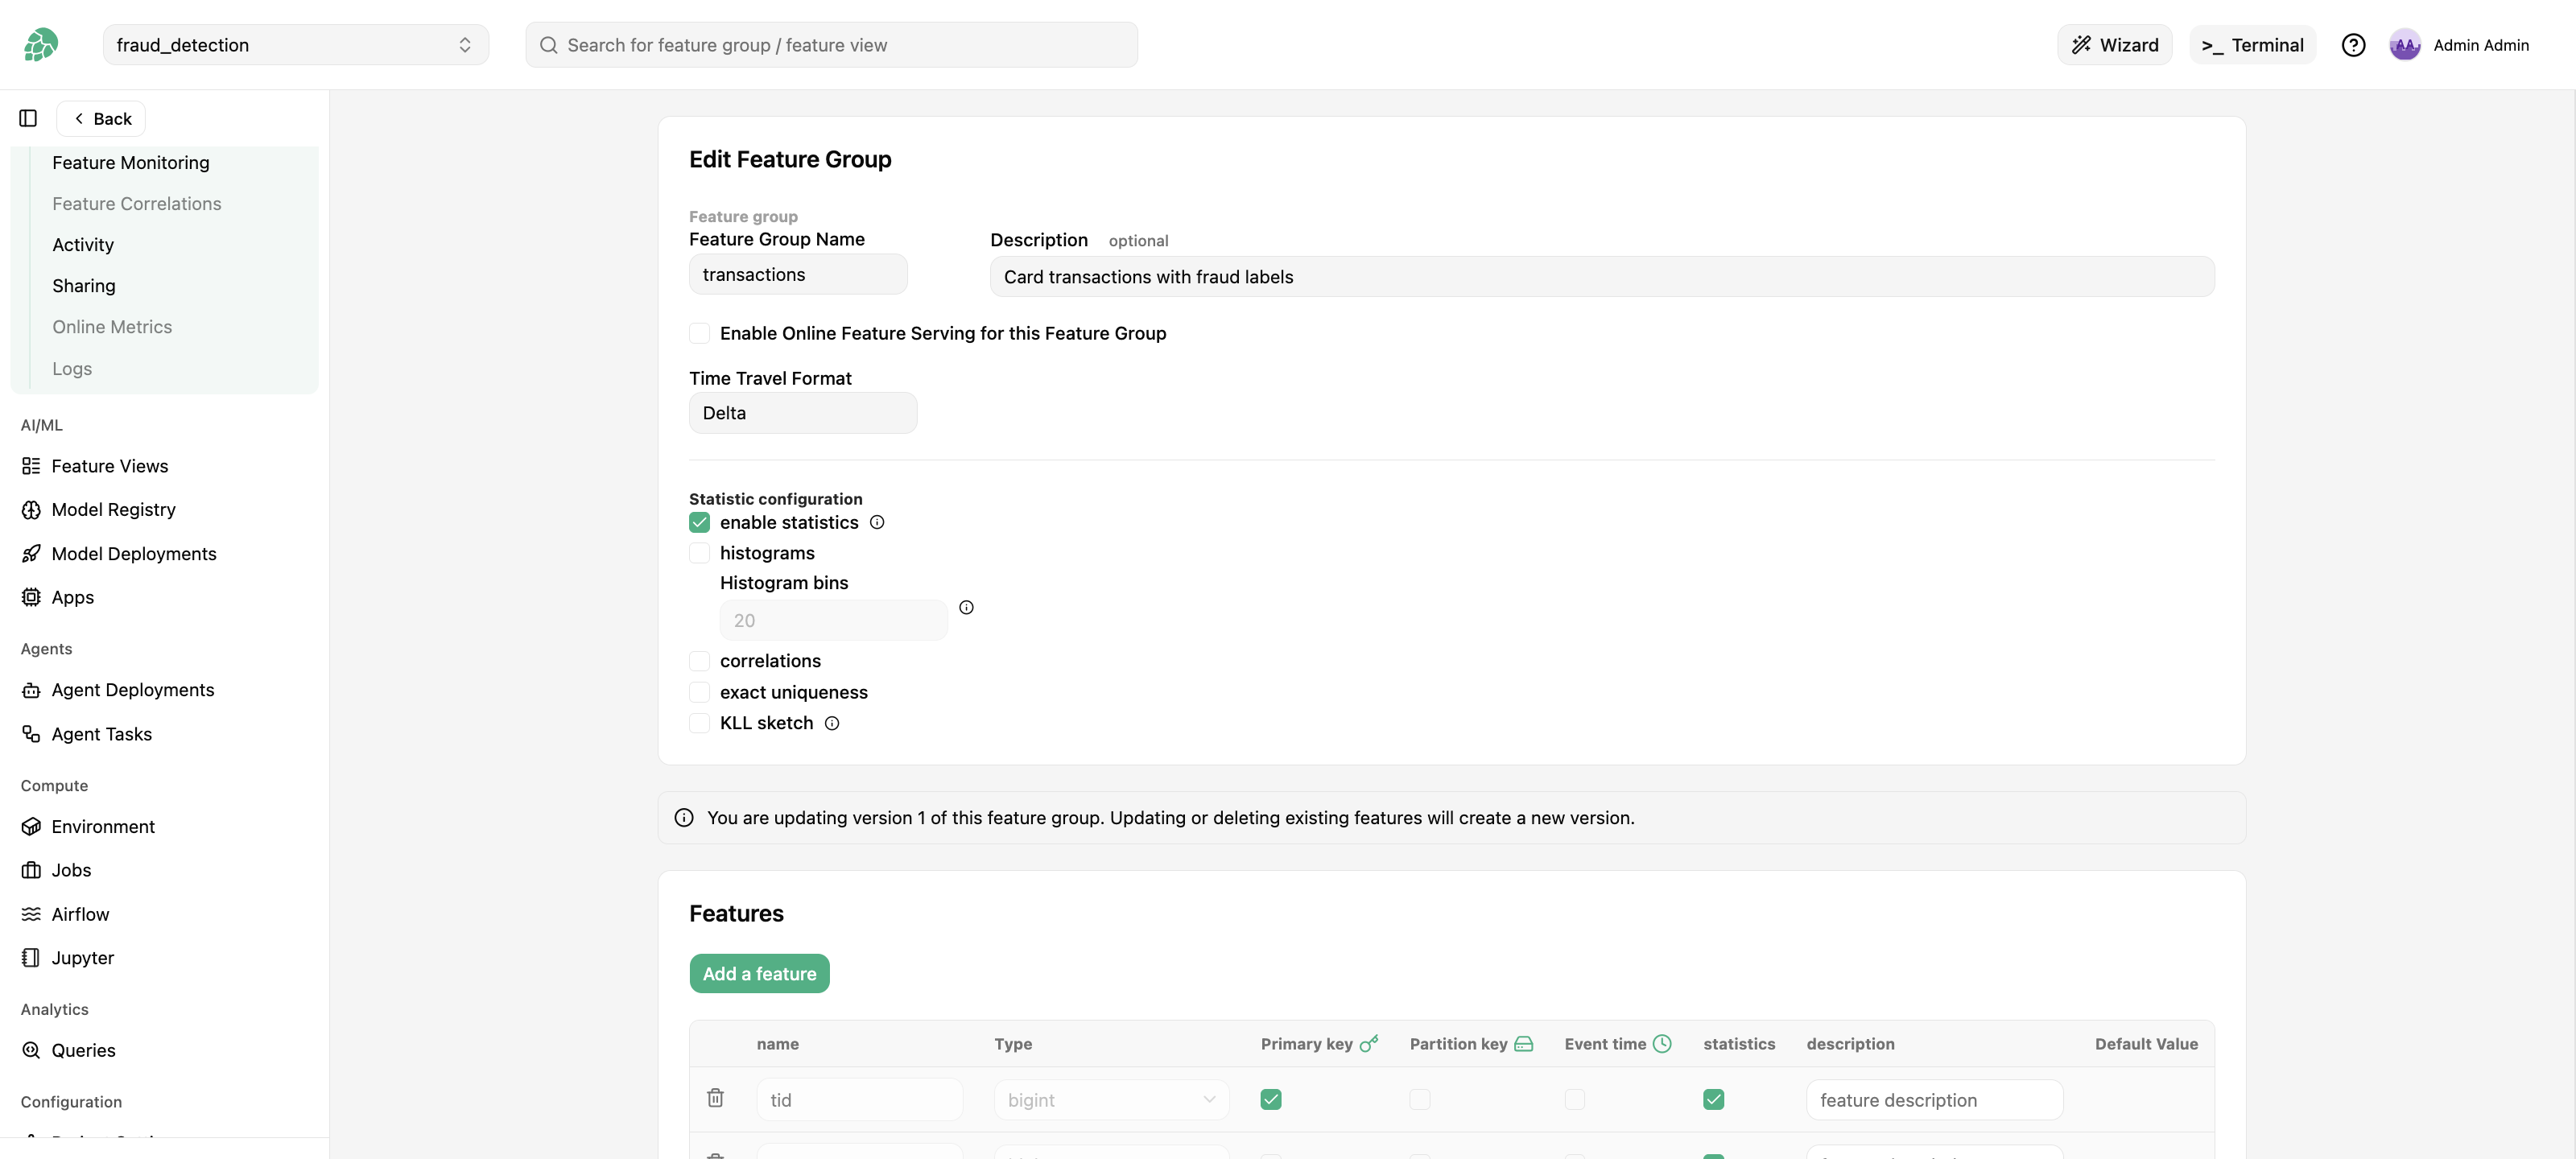
Task: Click info icon beside enable statistics
Action: click(877, 522)
